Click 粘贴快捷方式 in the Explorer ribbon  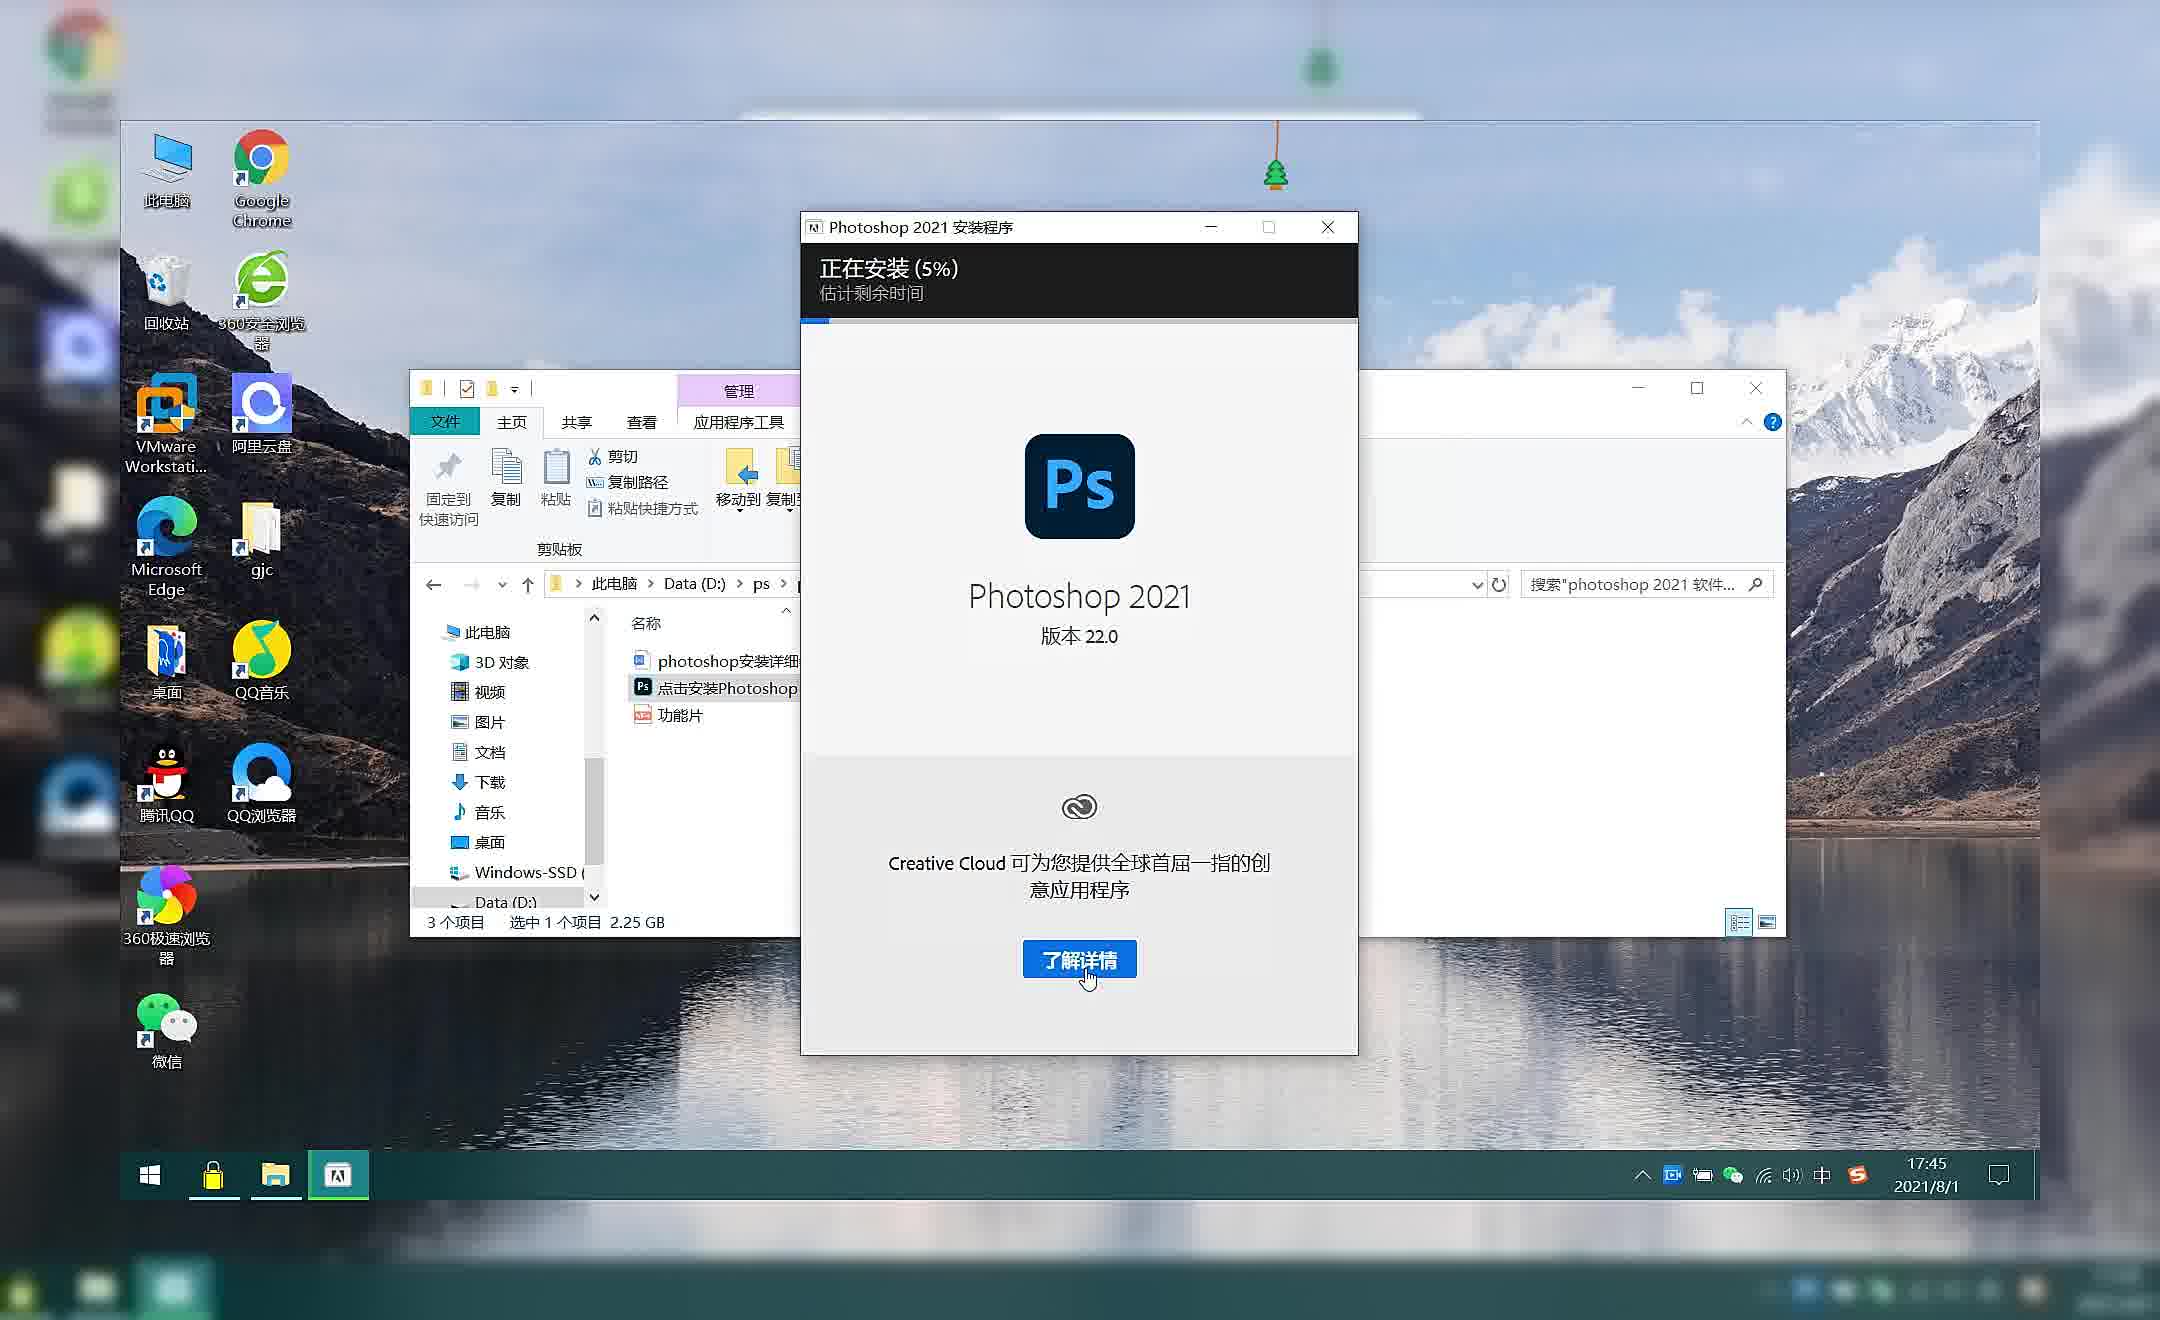tap(642, 508)
